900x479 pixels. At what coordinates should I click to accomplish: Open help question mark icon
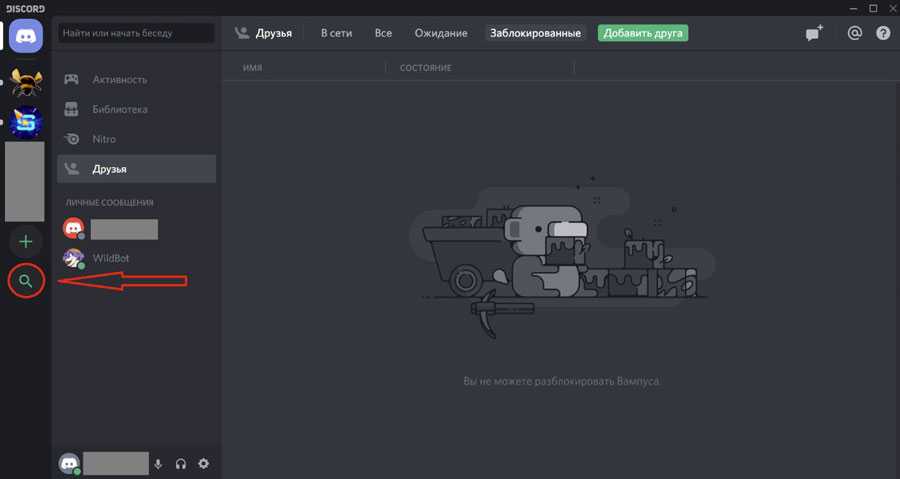point(883,33)
